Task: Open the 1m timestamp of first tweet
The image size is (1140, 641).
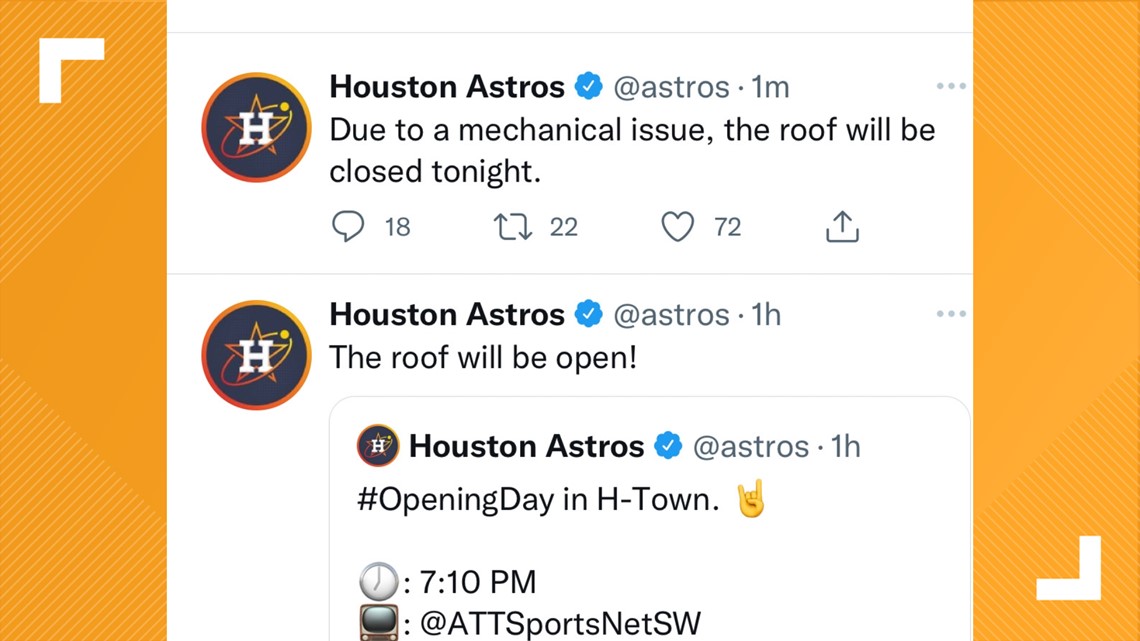Action: [x=770, y=87]
